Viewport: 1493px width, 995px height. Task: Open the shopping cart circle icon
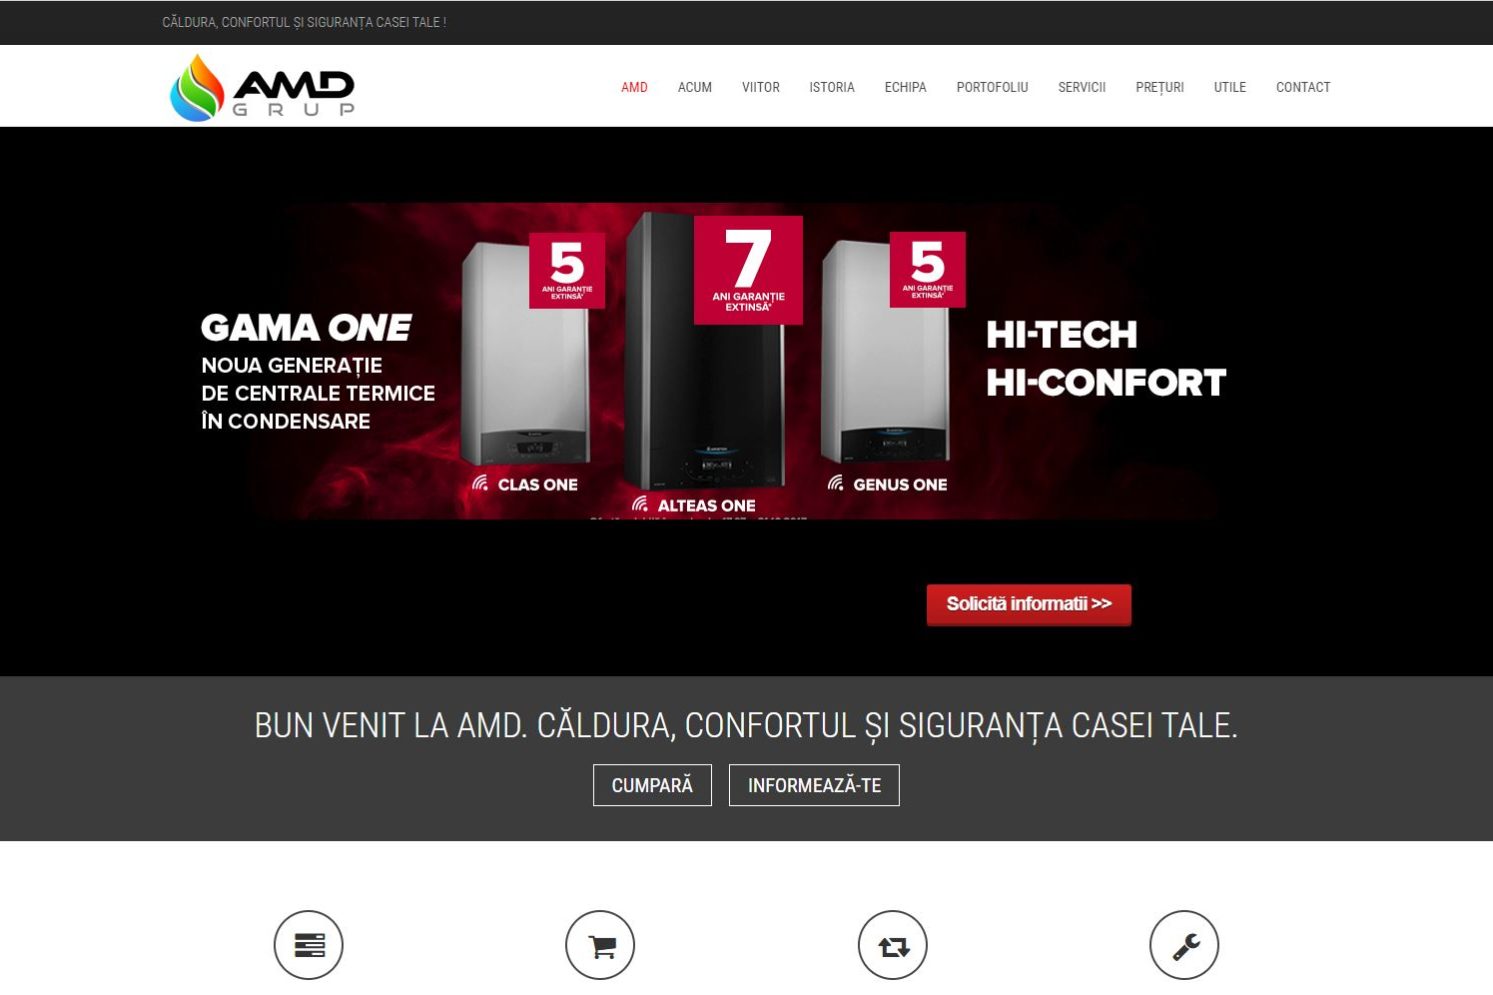pyautogui.click(x=601, y=945)
